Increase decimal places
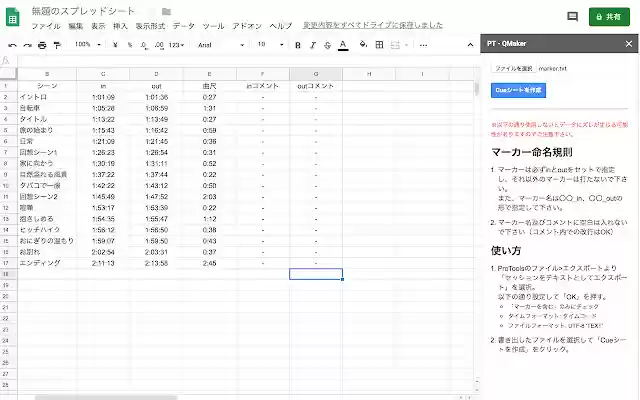Image resolution: width=640 pixels, height=400 pixels. (x=159, y=45)
